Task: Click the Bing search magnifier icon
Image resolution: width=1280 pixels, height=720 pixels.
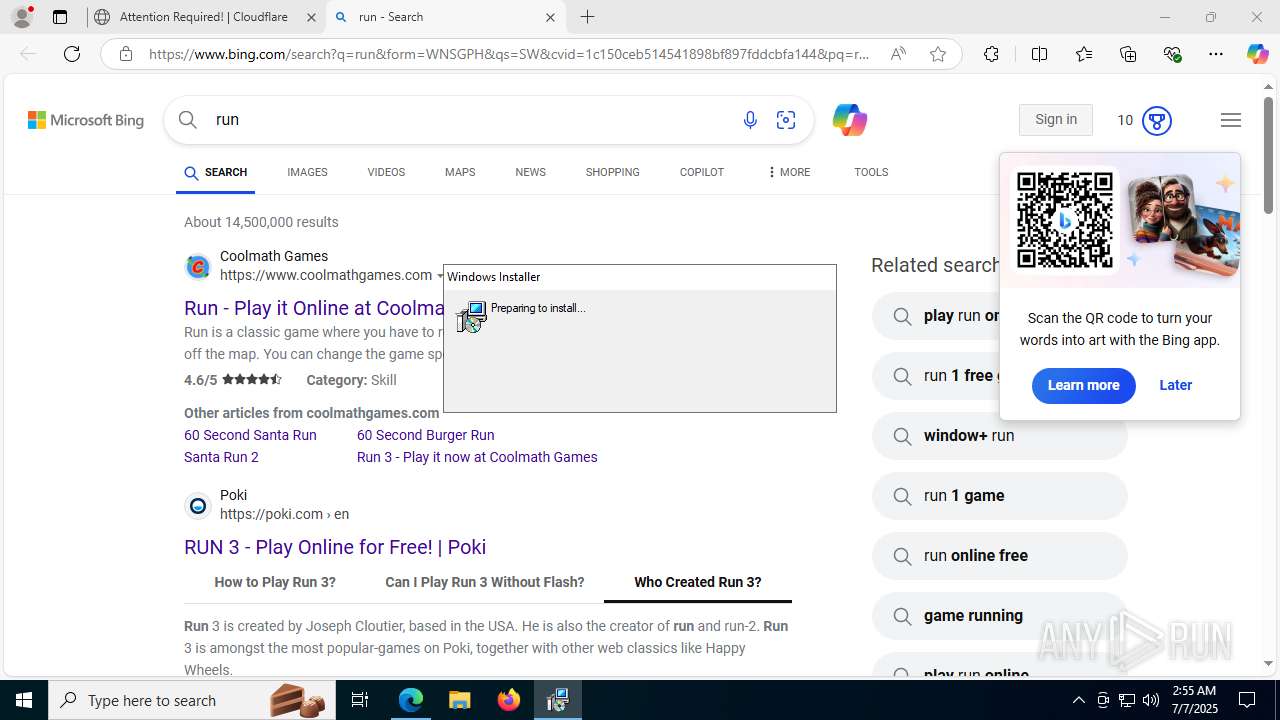Action: 188,120
